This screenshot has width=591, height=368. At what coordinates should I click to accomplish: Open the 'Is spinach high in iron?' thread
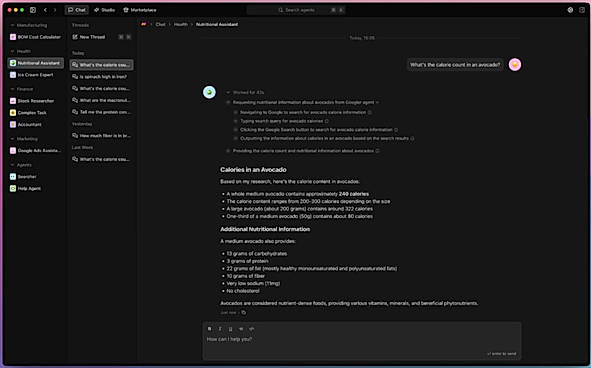[101, 77]
